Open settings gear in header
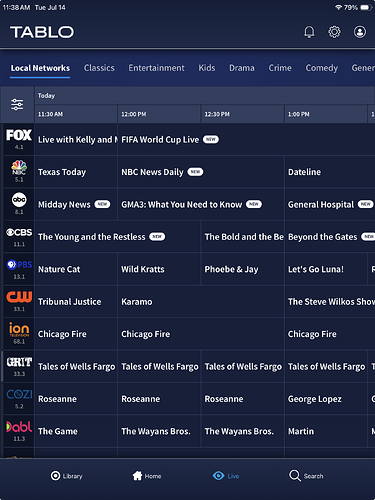Image resolution: width=375 pixels, height=500 pixels. [334, 32]
